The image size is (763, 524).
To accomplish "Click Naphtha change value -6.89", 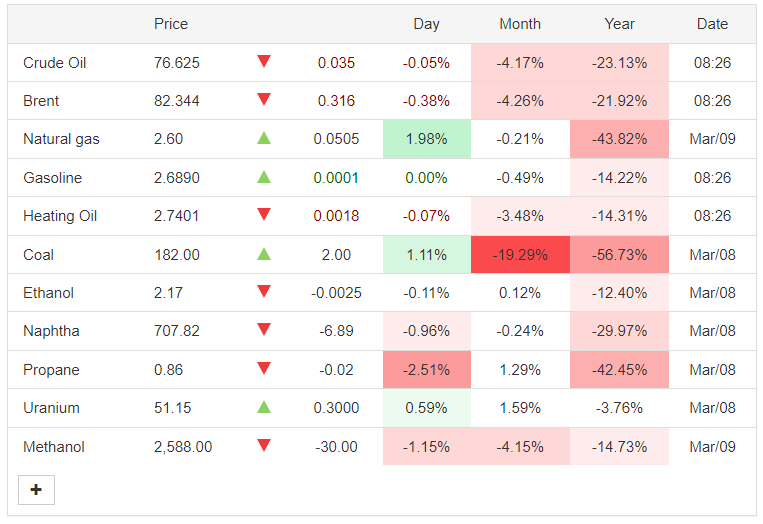I will [x=336, y=331].
